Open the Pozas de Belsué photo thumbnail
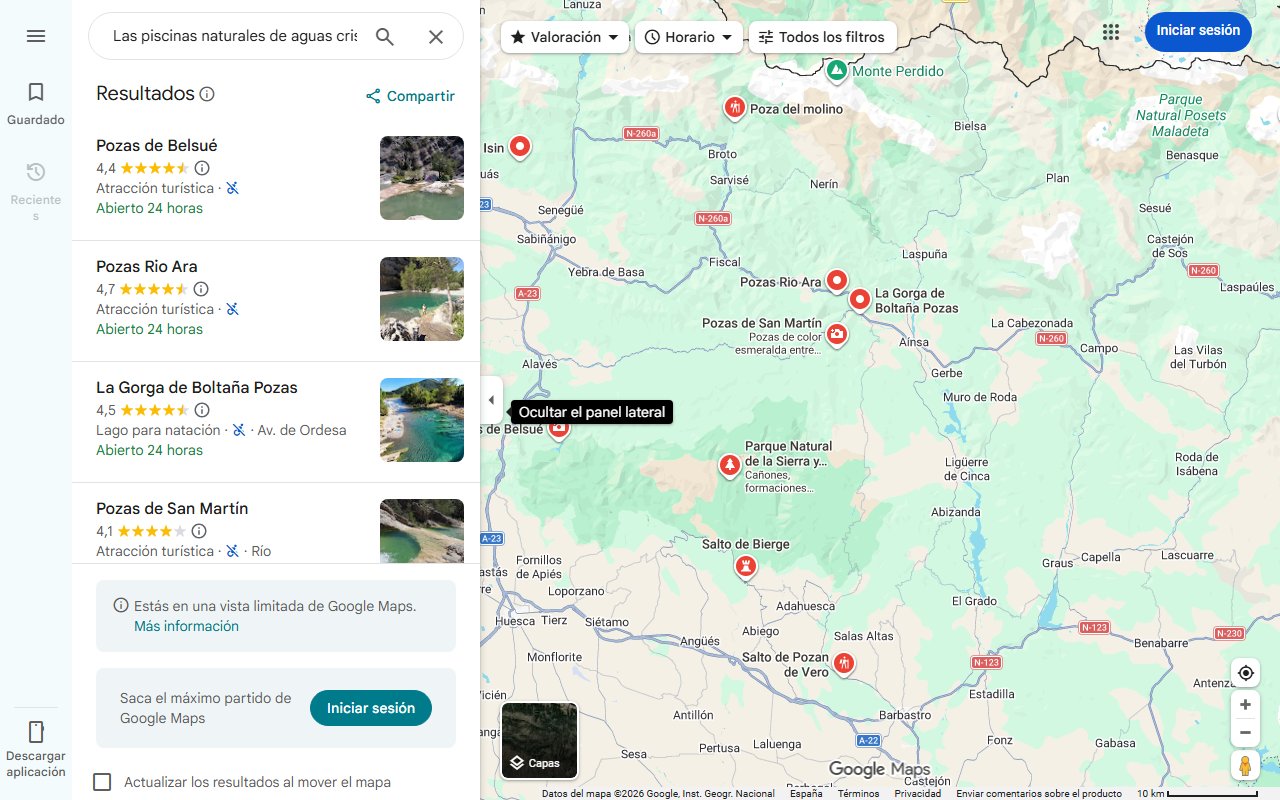Image resolution: width=1280 pixels, height=800 pixels. tap(421, 178)
